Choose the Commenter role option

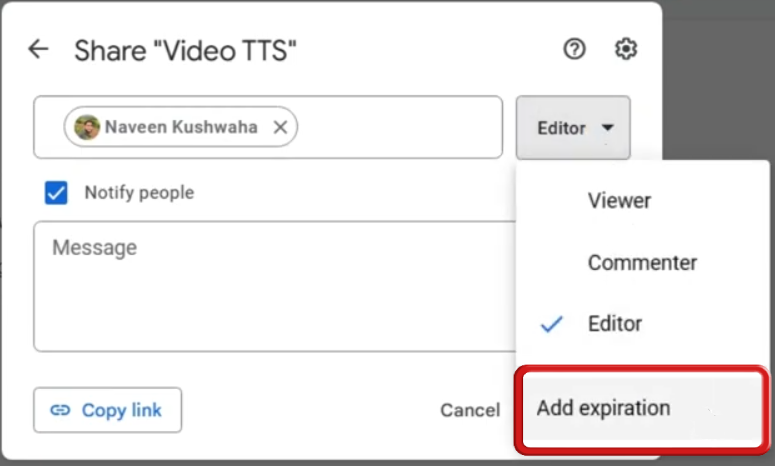point(643,262)
